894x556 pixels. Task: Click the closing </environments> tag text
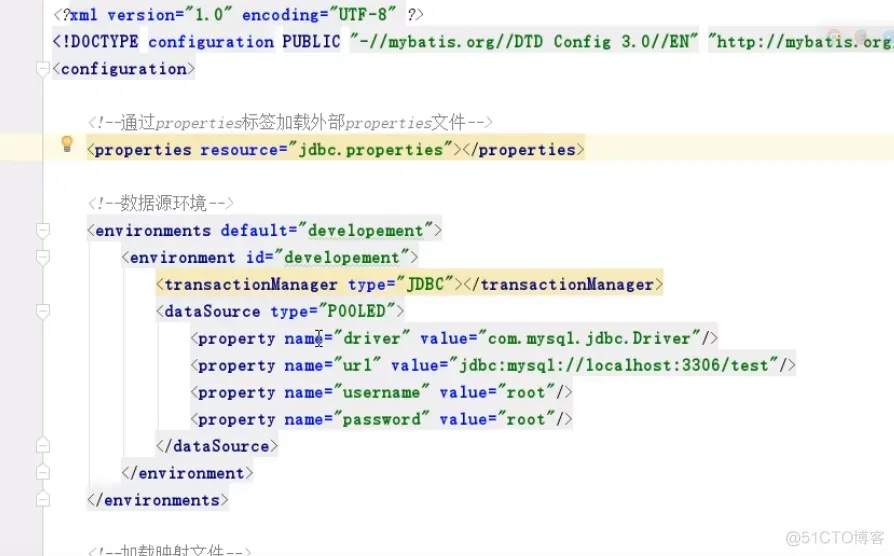pyautogui.click(x=158, y=500)
